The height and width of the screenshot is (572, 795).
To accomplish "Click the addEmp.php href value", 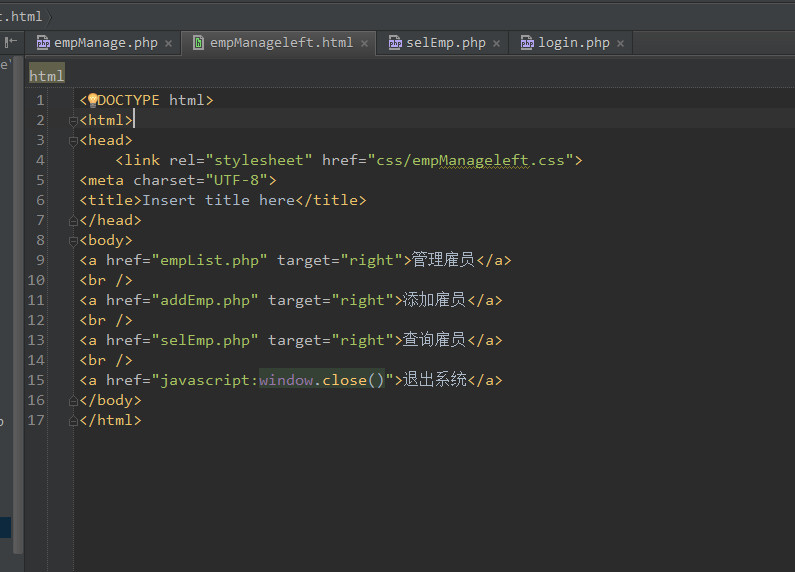I will 205,300.
